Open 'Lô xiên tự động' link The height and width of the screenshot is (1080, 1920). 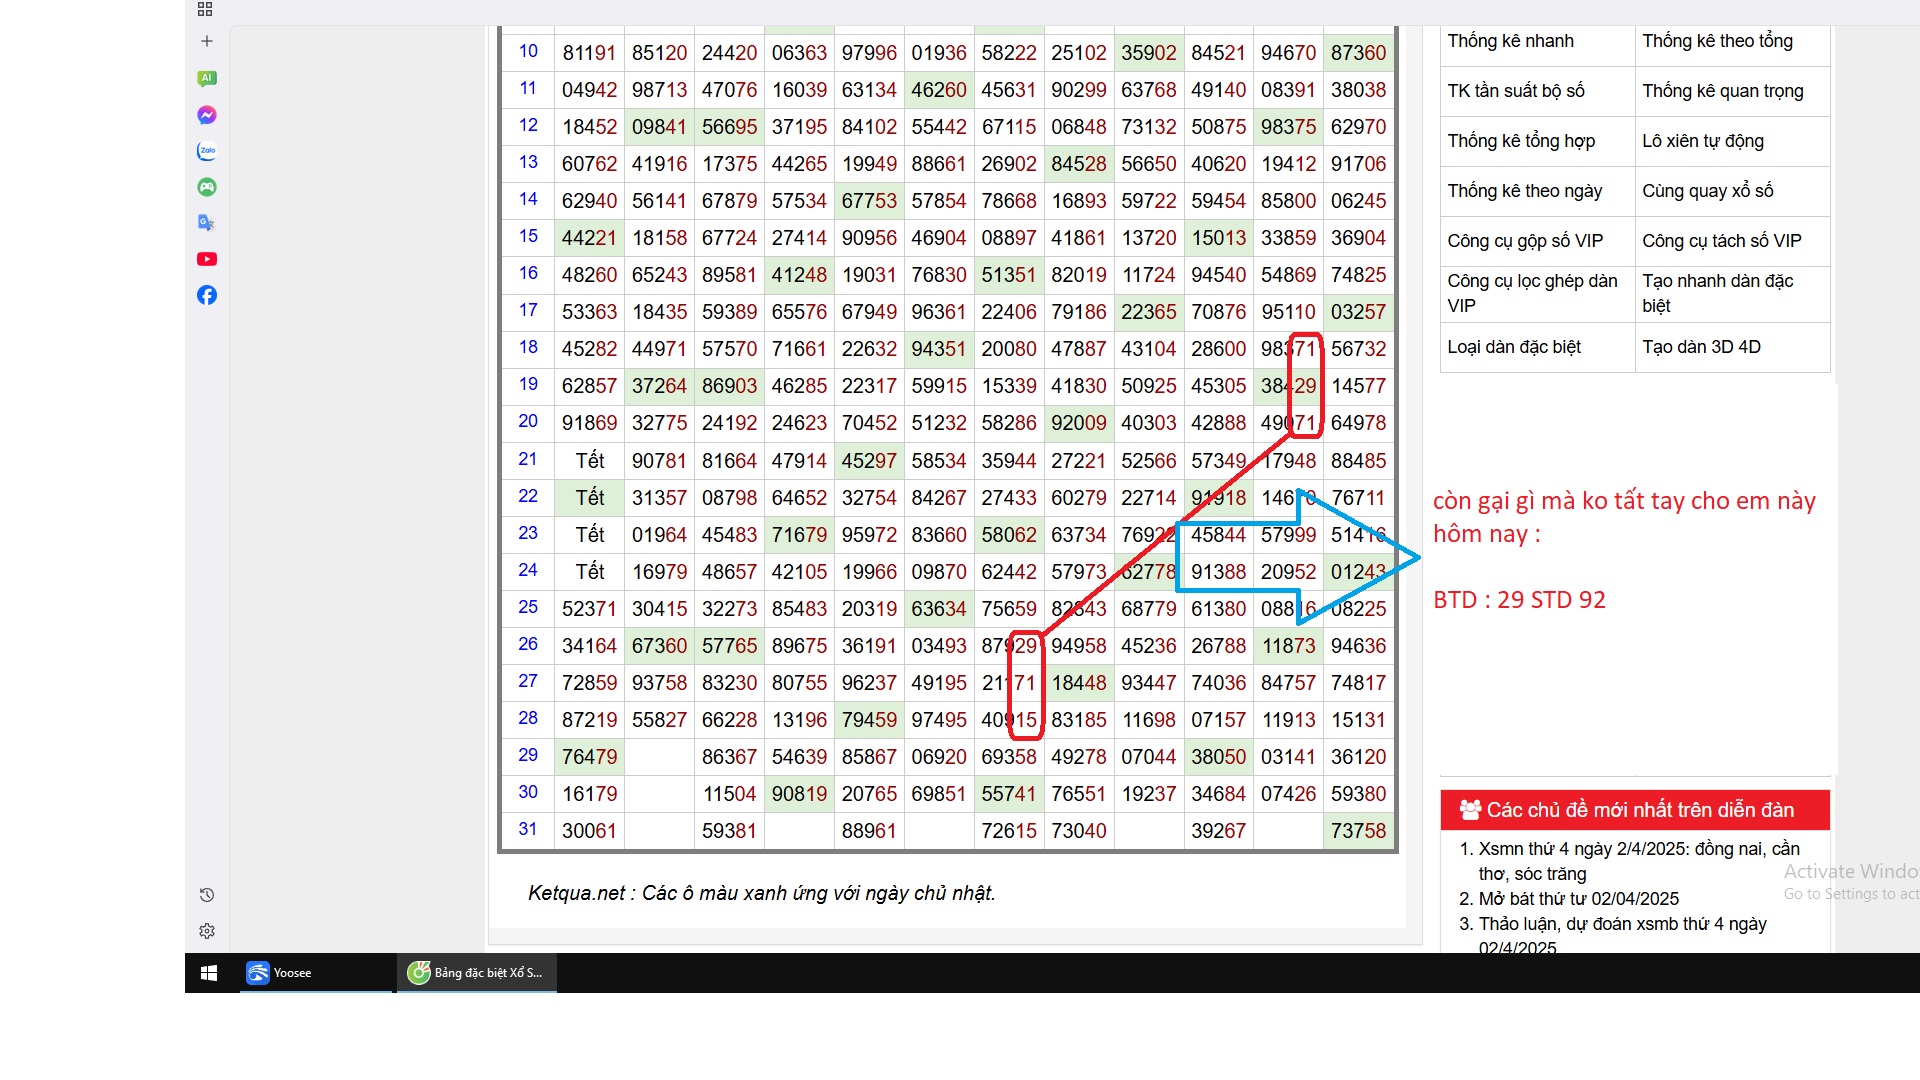tap(1702, 141)
